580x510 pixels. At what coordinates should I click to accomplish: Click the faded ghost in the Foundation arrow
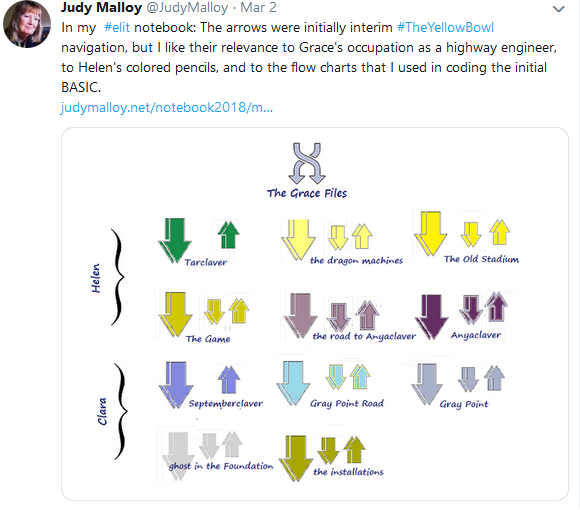(x=179, y=456)
